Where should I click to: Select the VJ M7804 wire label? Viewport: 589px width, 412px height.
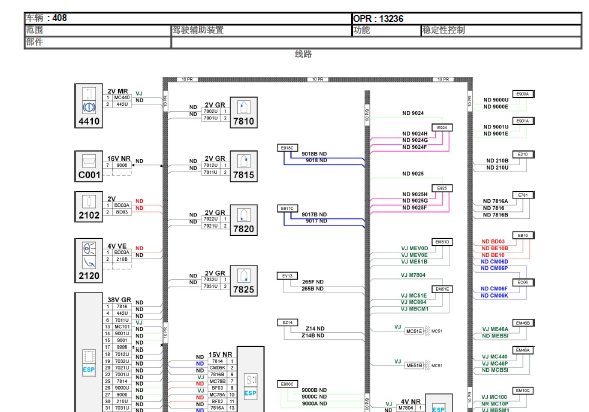pos(413,275)
